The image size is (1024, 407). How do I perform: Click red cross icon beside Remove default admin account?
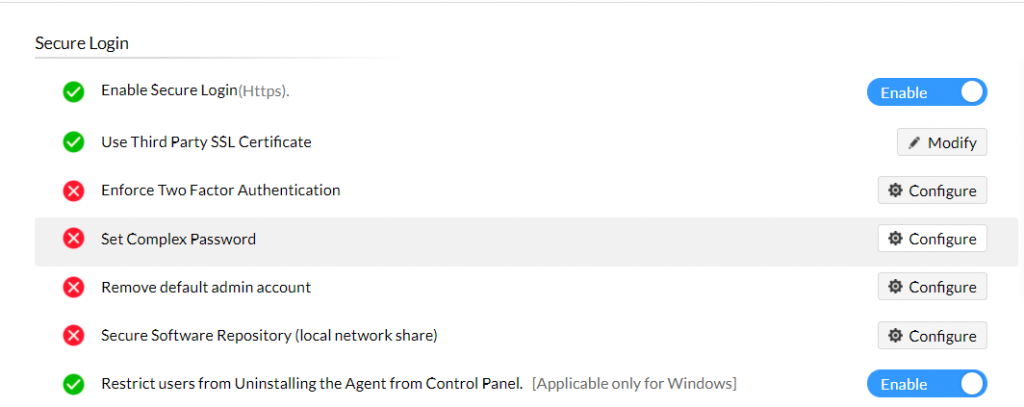point(73,287)
